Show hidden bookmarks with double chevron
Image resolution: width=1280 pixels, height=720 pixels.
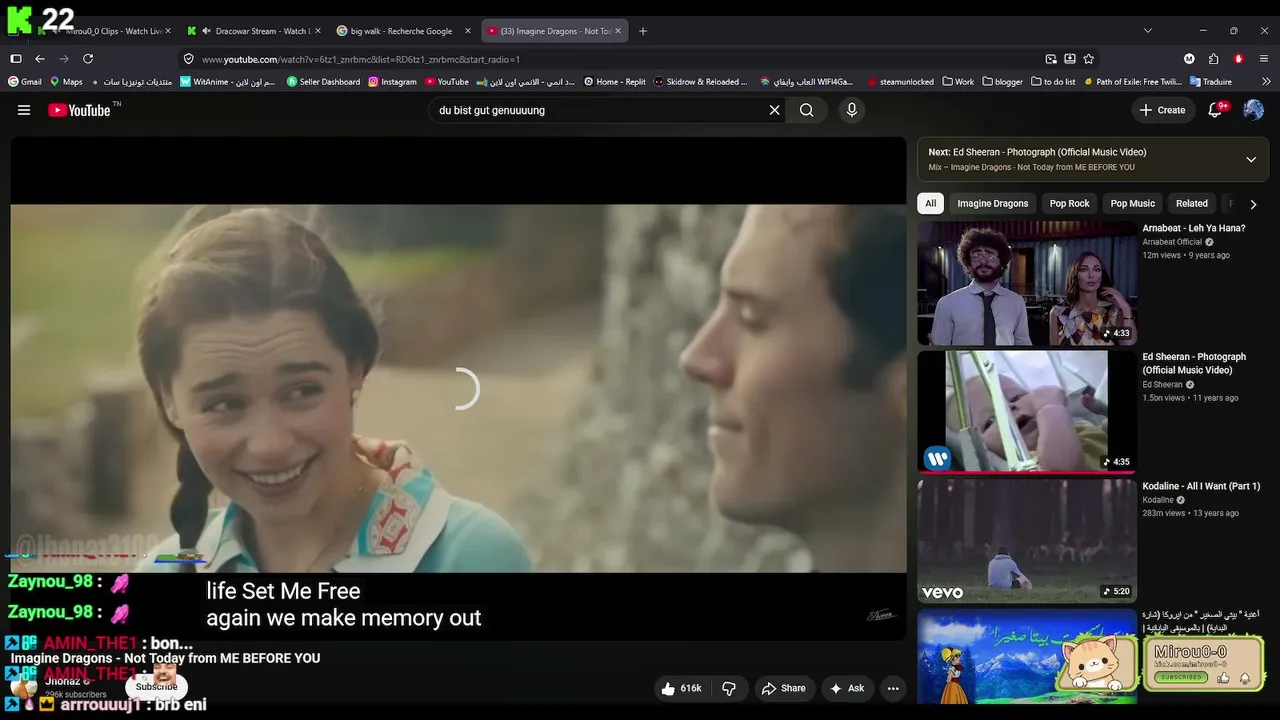[1266, 82]
